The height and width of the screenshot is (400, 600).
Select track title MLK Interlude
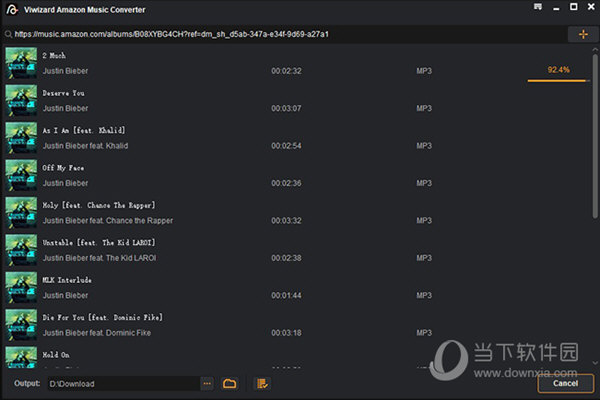[x=67, y=280]
